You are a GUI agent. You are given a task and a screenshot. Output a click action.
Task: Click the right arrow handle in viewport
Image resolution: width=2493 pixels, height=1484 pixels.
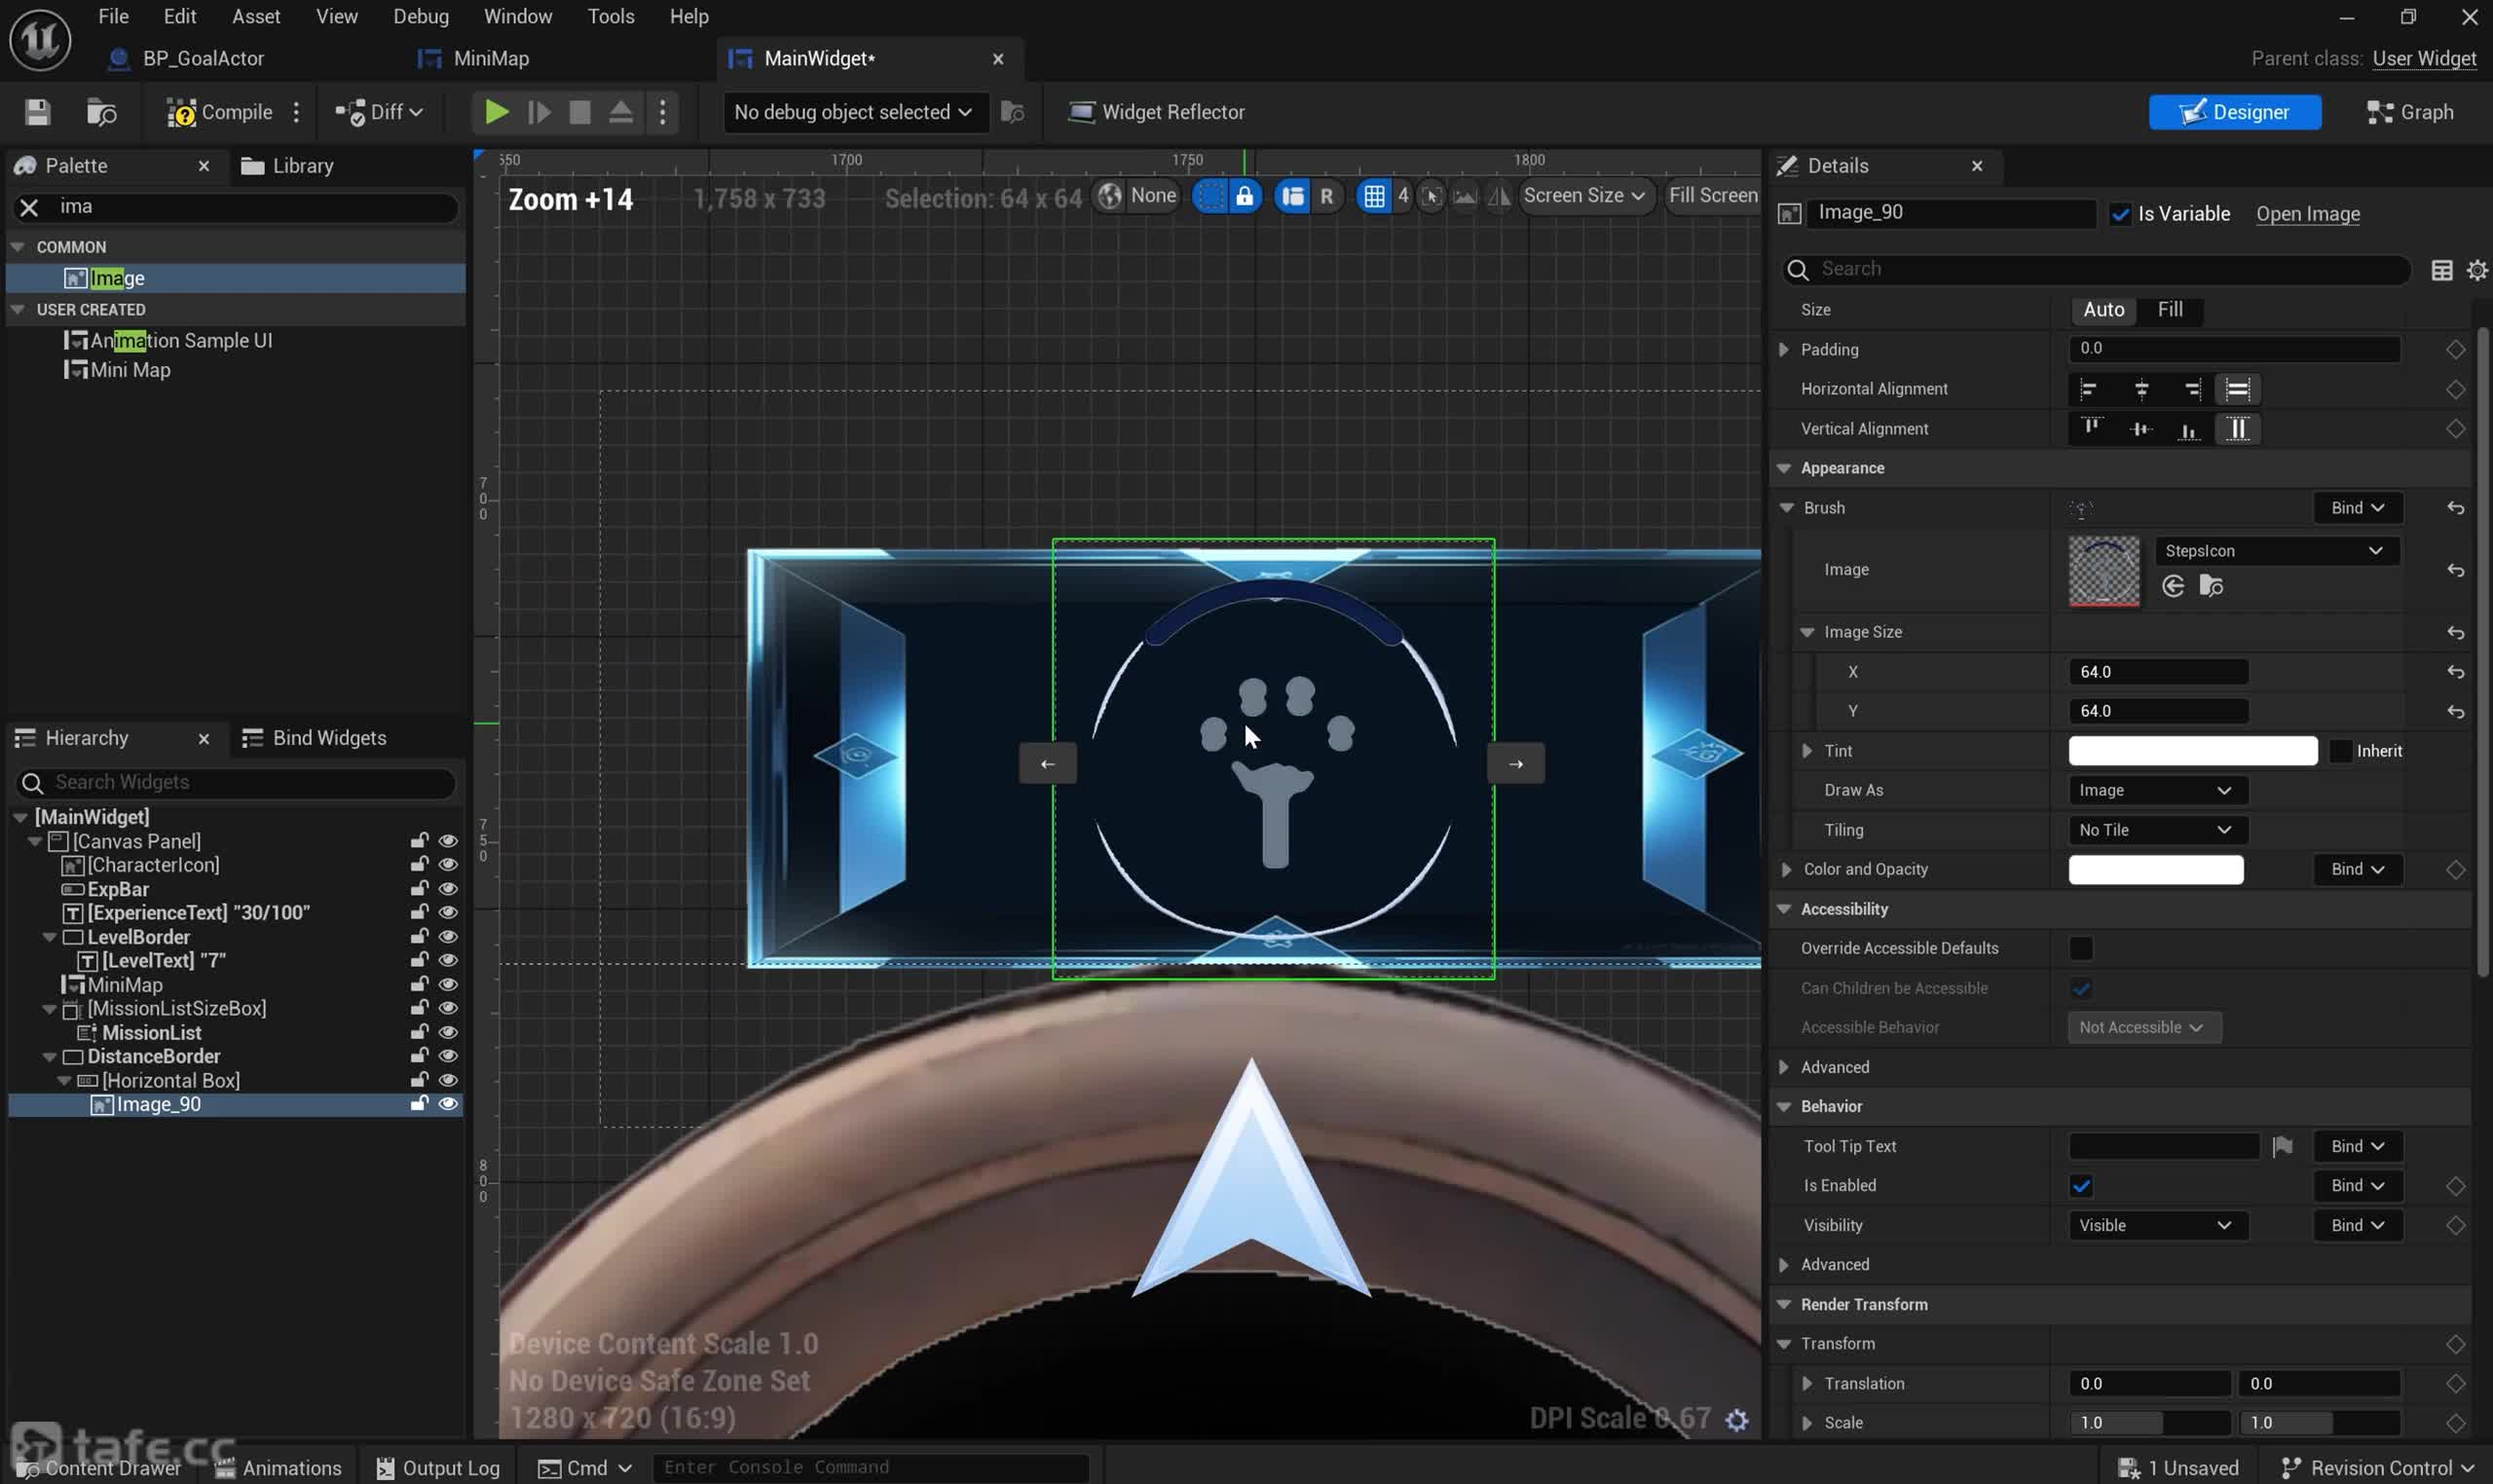pos(1515,764)
